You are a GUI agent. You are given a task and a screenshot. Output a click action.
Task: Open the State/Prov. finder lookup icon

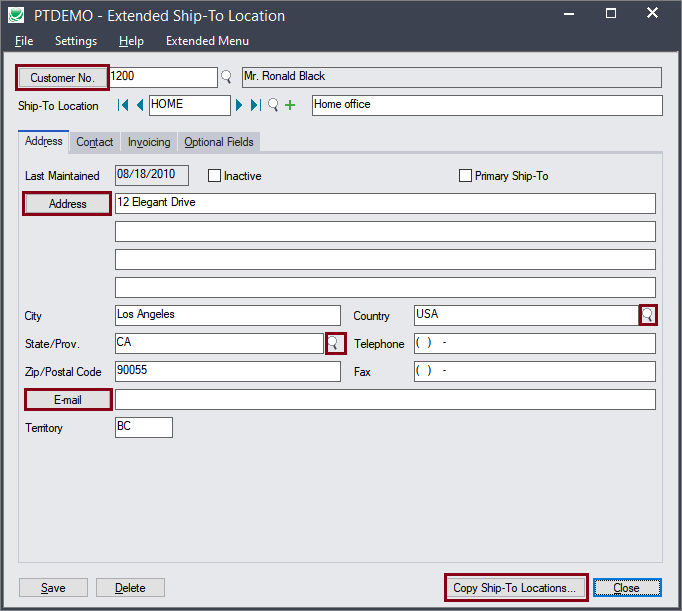[x=334, y=343]
